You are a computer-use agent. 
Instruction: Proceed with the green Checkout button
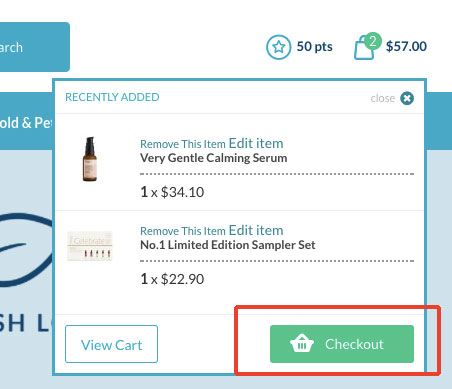[x=342, y=344]
